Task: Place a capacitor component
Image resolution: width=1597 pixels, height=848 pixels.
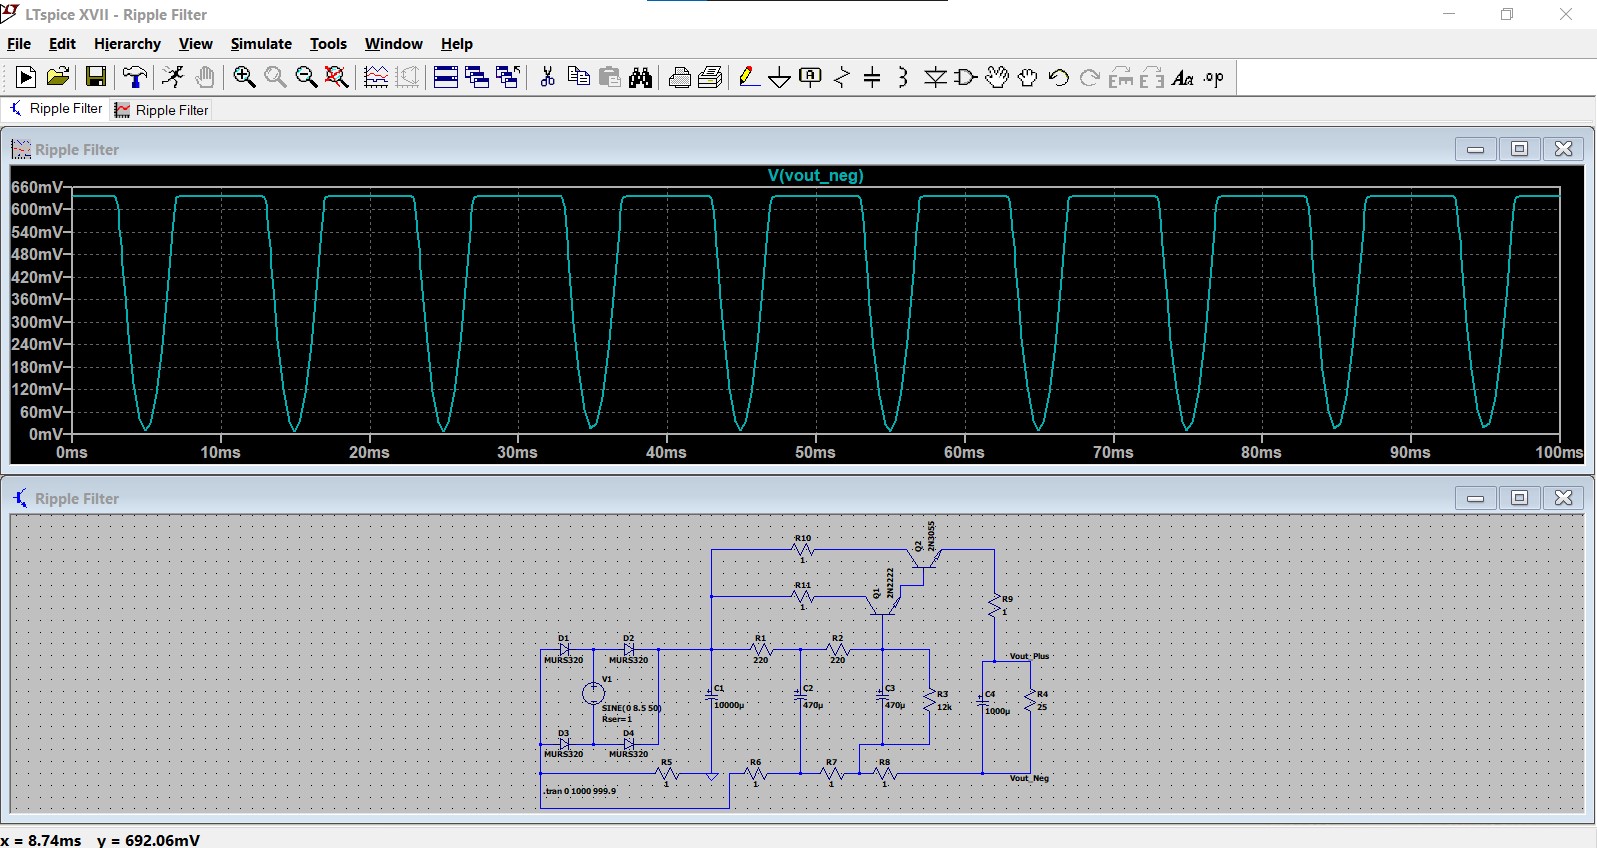Action: click(x=873, y=77)
